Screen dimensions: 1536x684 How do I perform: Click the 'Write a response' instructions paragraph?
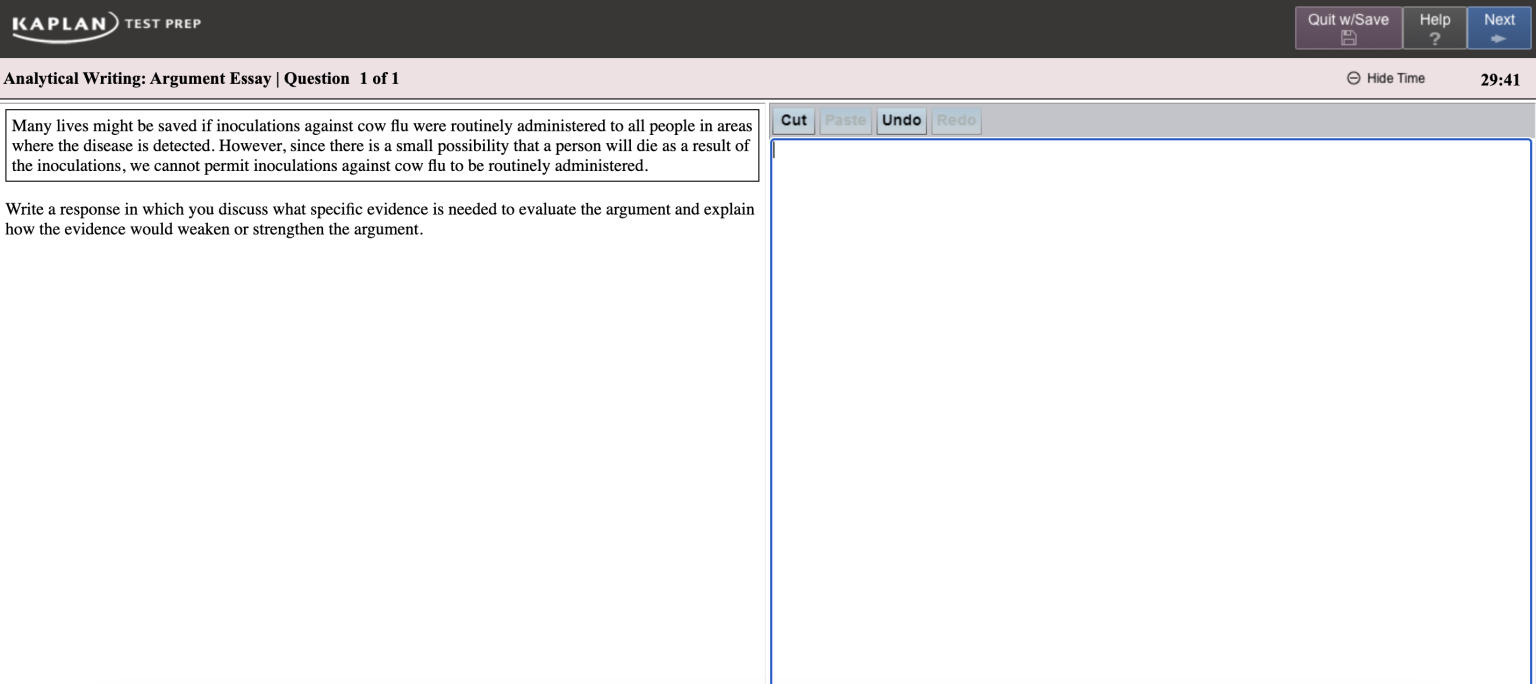tap(380, 219)
